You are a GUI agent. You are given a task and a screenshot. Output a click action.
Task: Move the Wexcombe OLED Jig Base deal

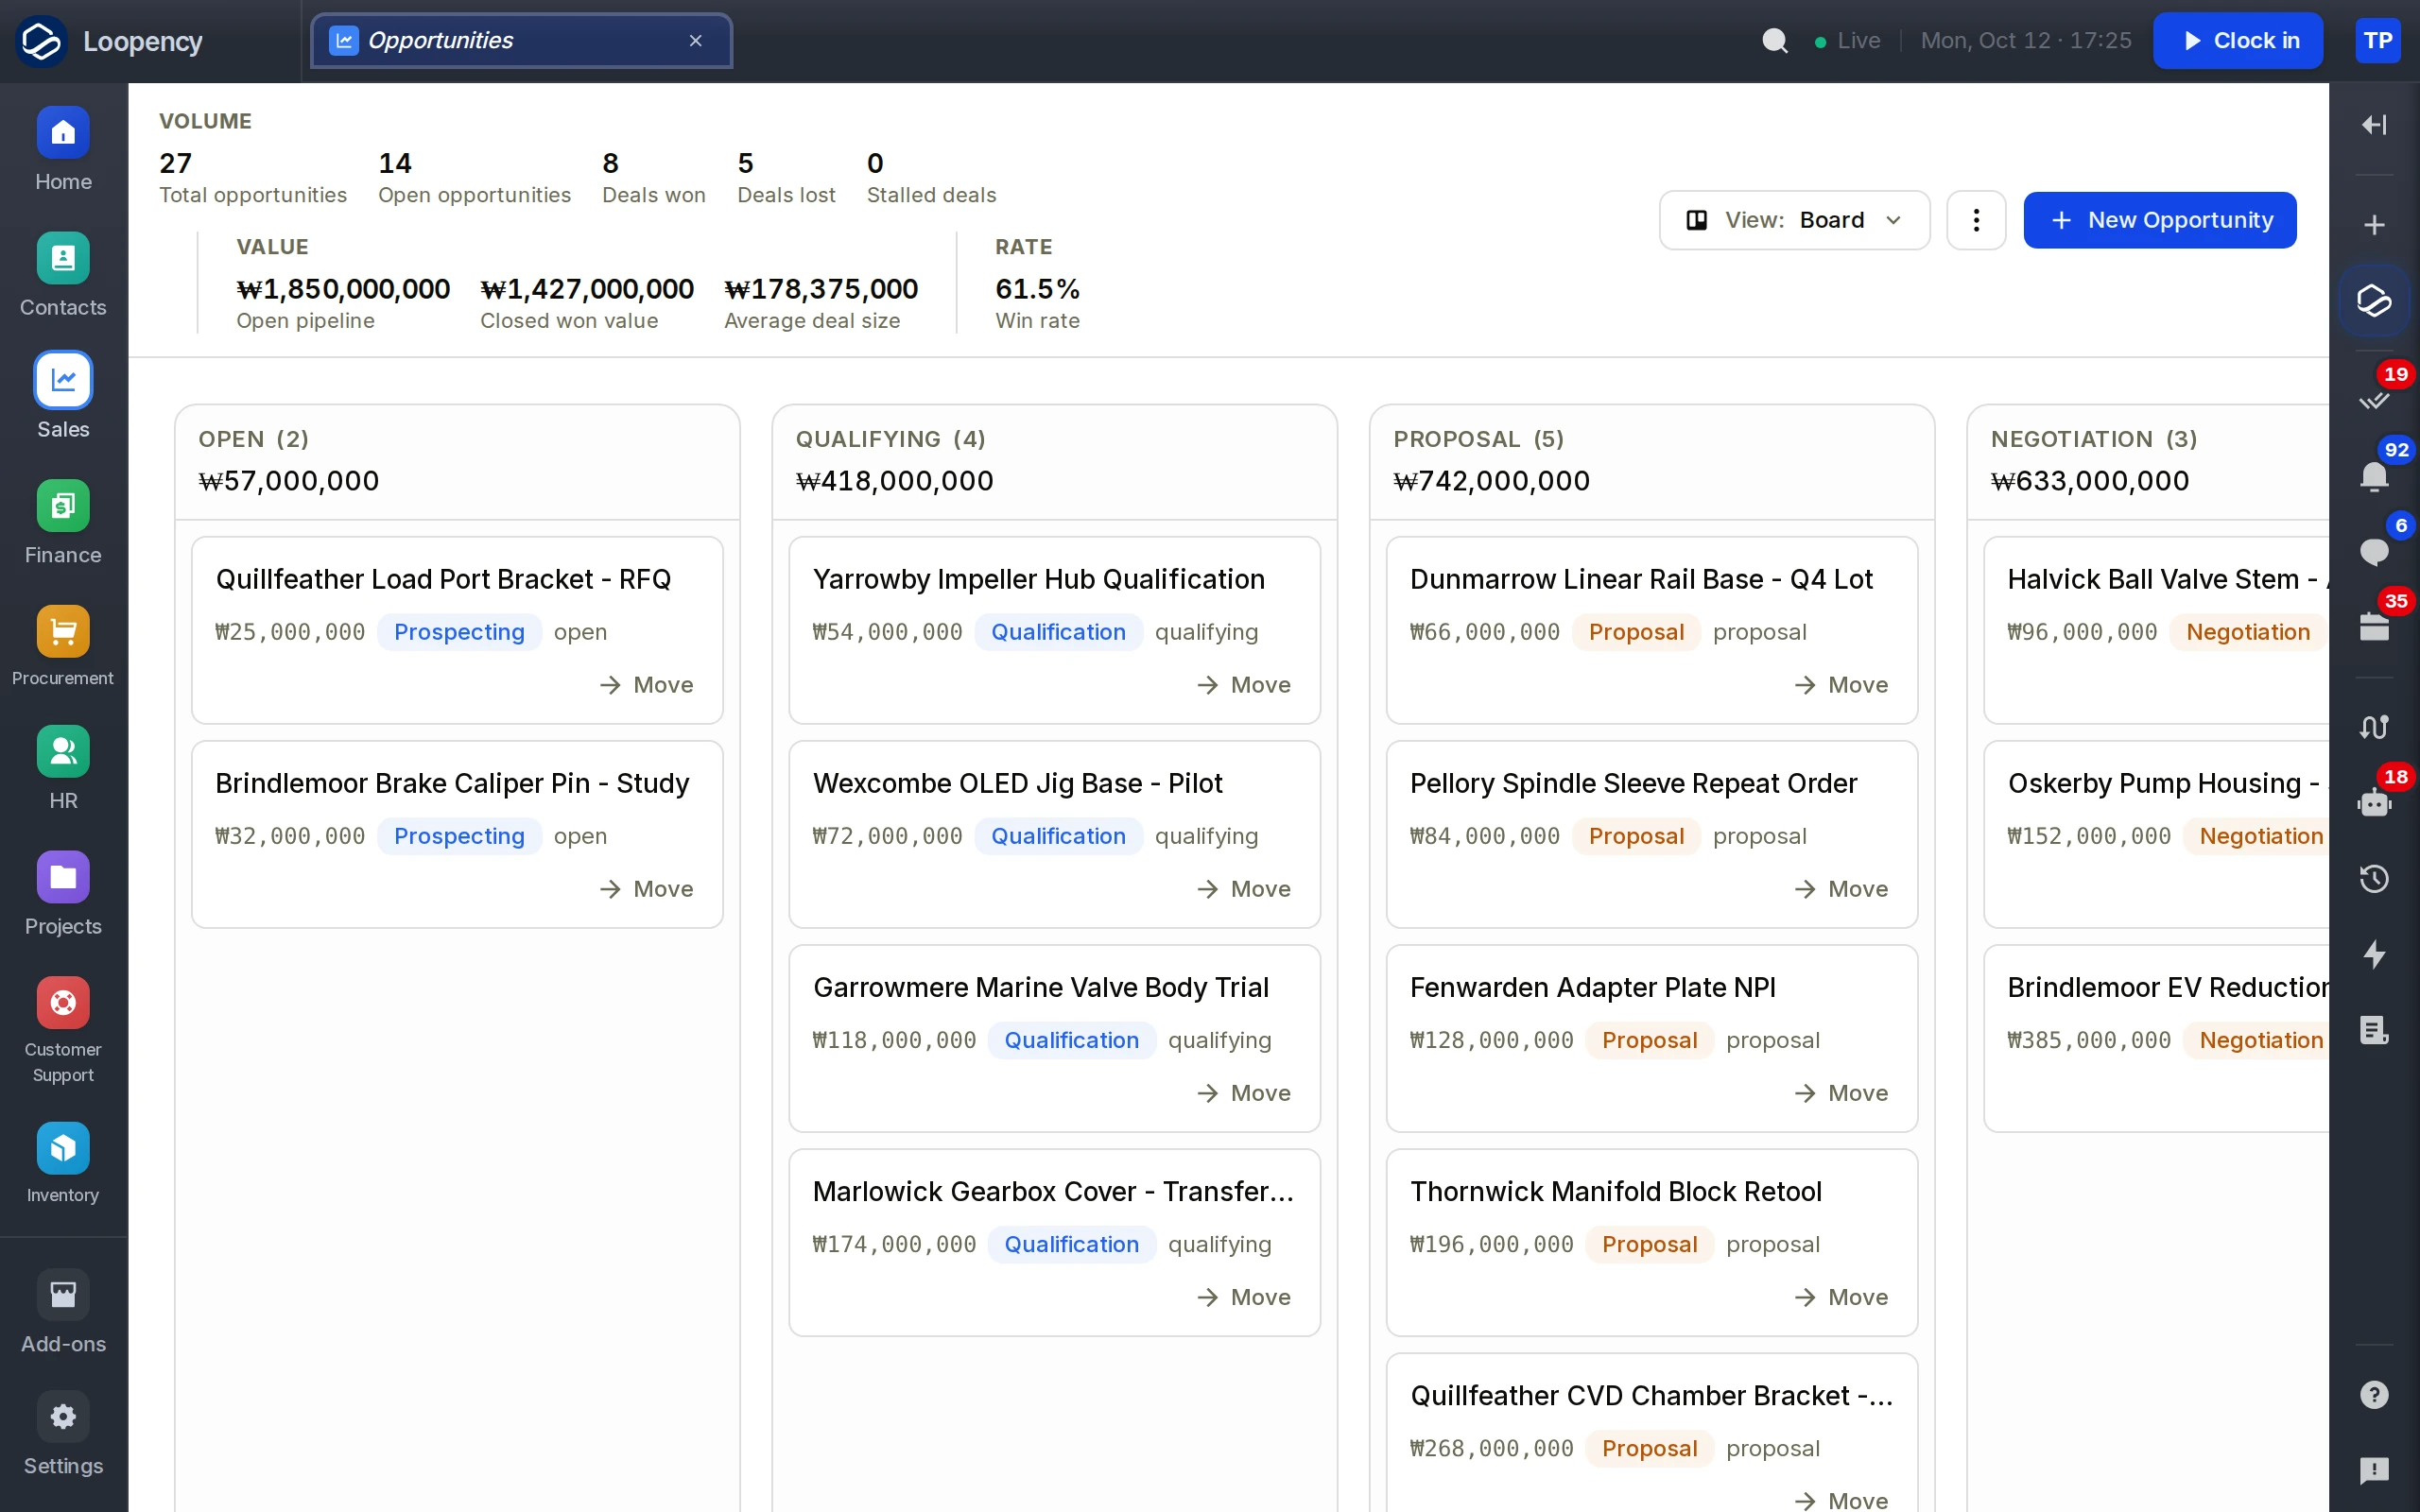(1244, 889)
